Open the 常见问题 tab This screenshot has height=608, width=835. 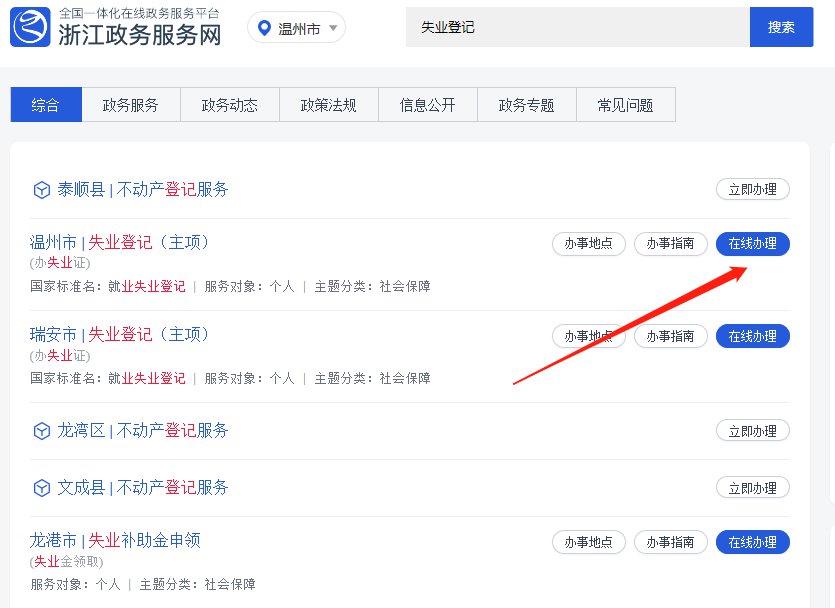click(625, 105)
